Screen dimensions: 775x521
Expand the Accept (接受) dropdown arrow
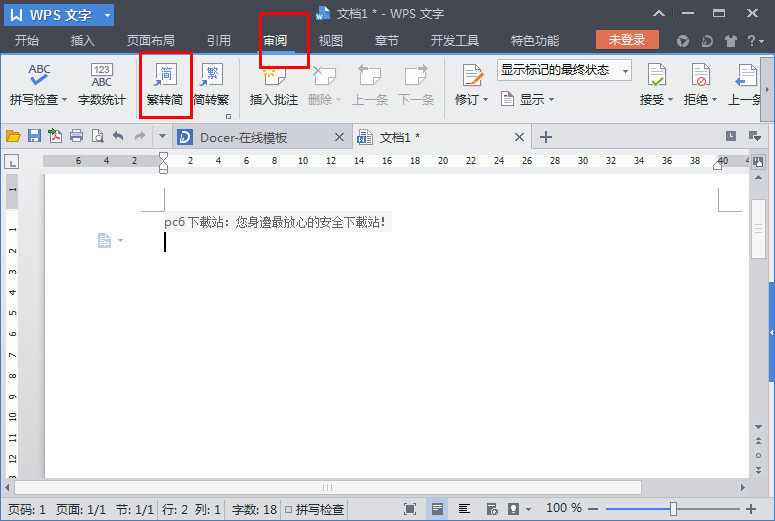click(670, 100)
